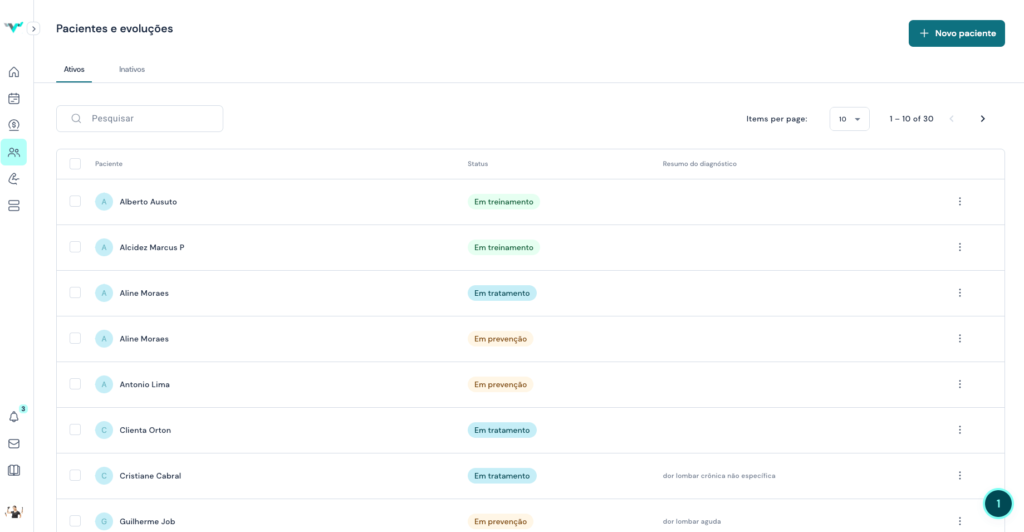
Task: Click the Novo paciente button
Action: pos(956,33)
